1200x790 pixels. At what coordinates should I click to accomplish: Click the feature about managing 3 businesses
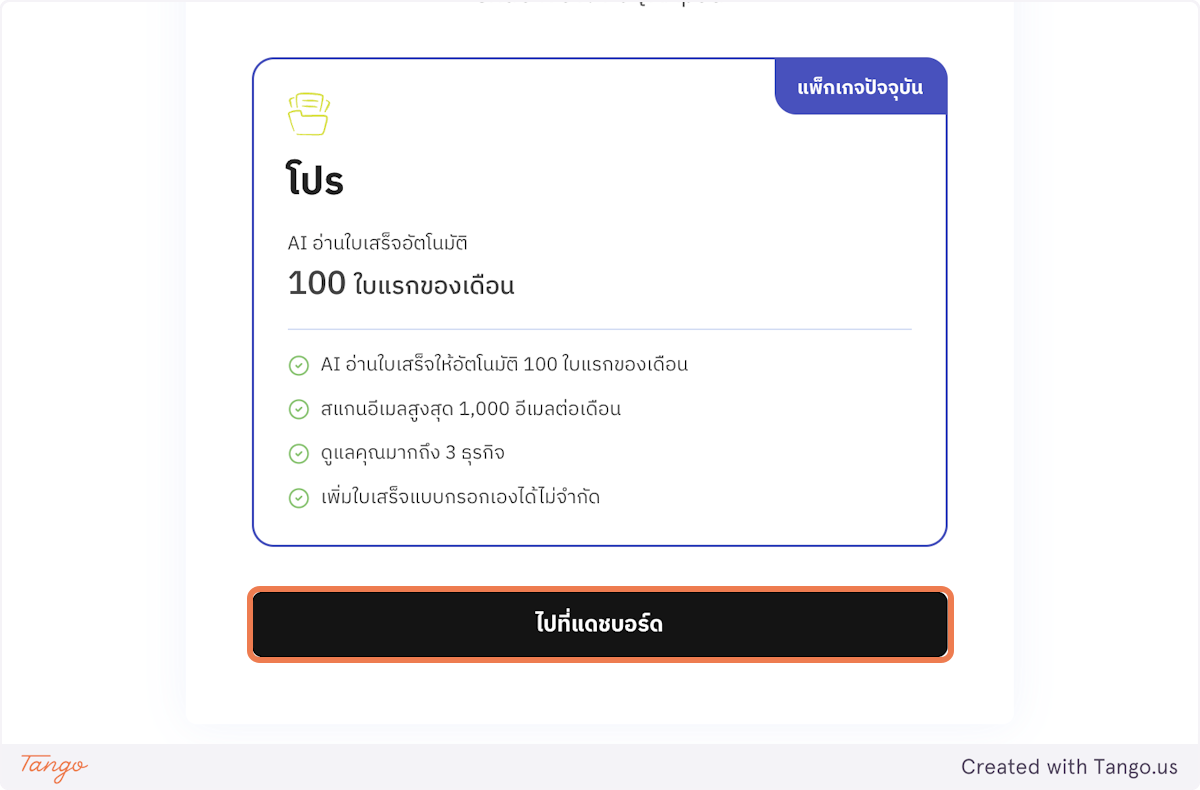pos(412,452)
